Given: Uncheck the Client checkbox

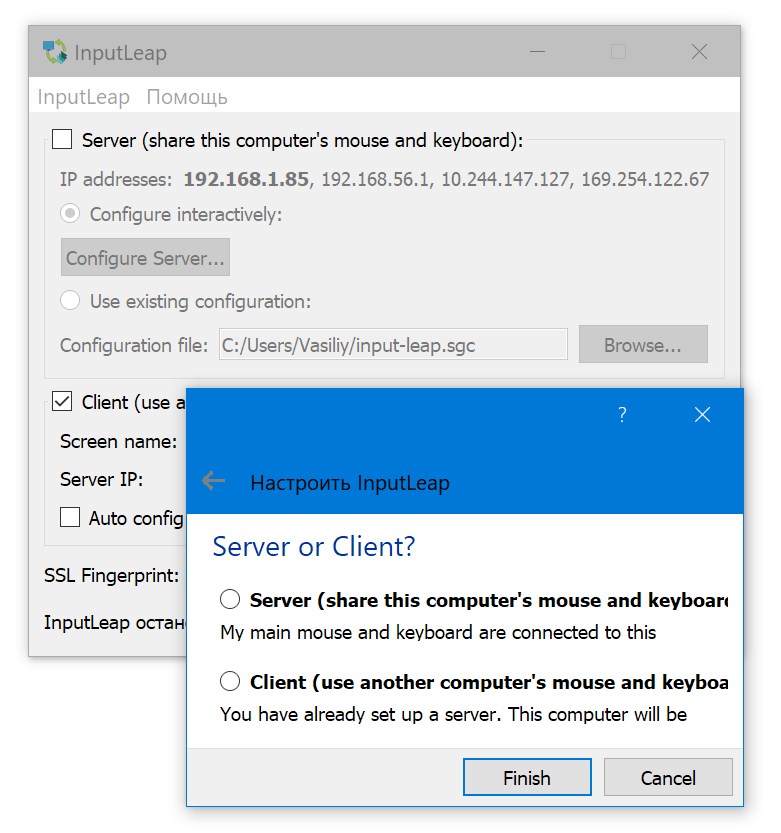Looking at the screenshot, I should tap(63, 402).
